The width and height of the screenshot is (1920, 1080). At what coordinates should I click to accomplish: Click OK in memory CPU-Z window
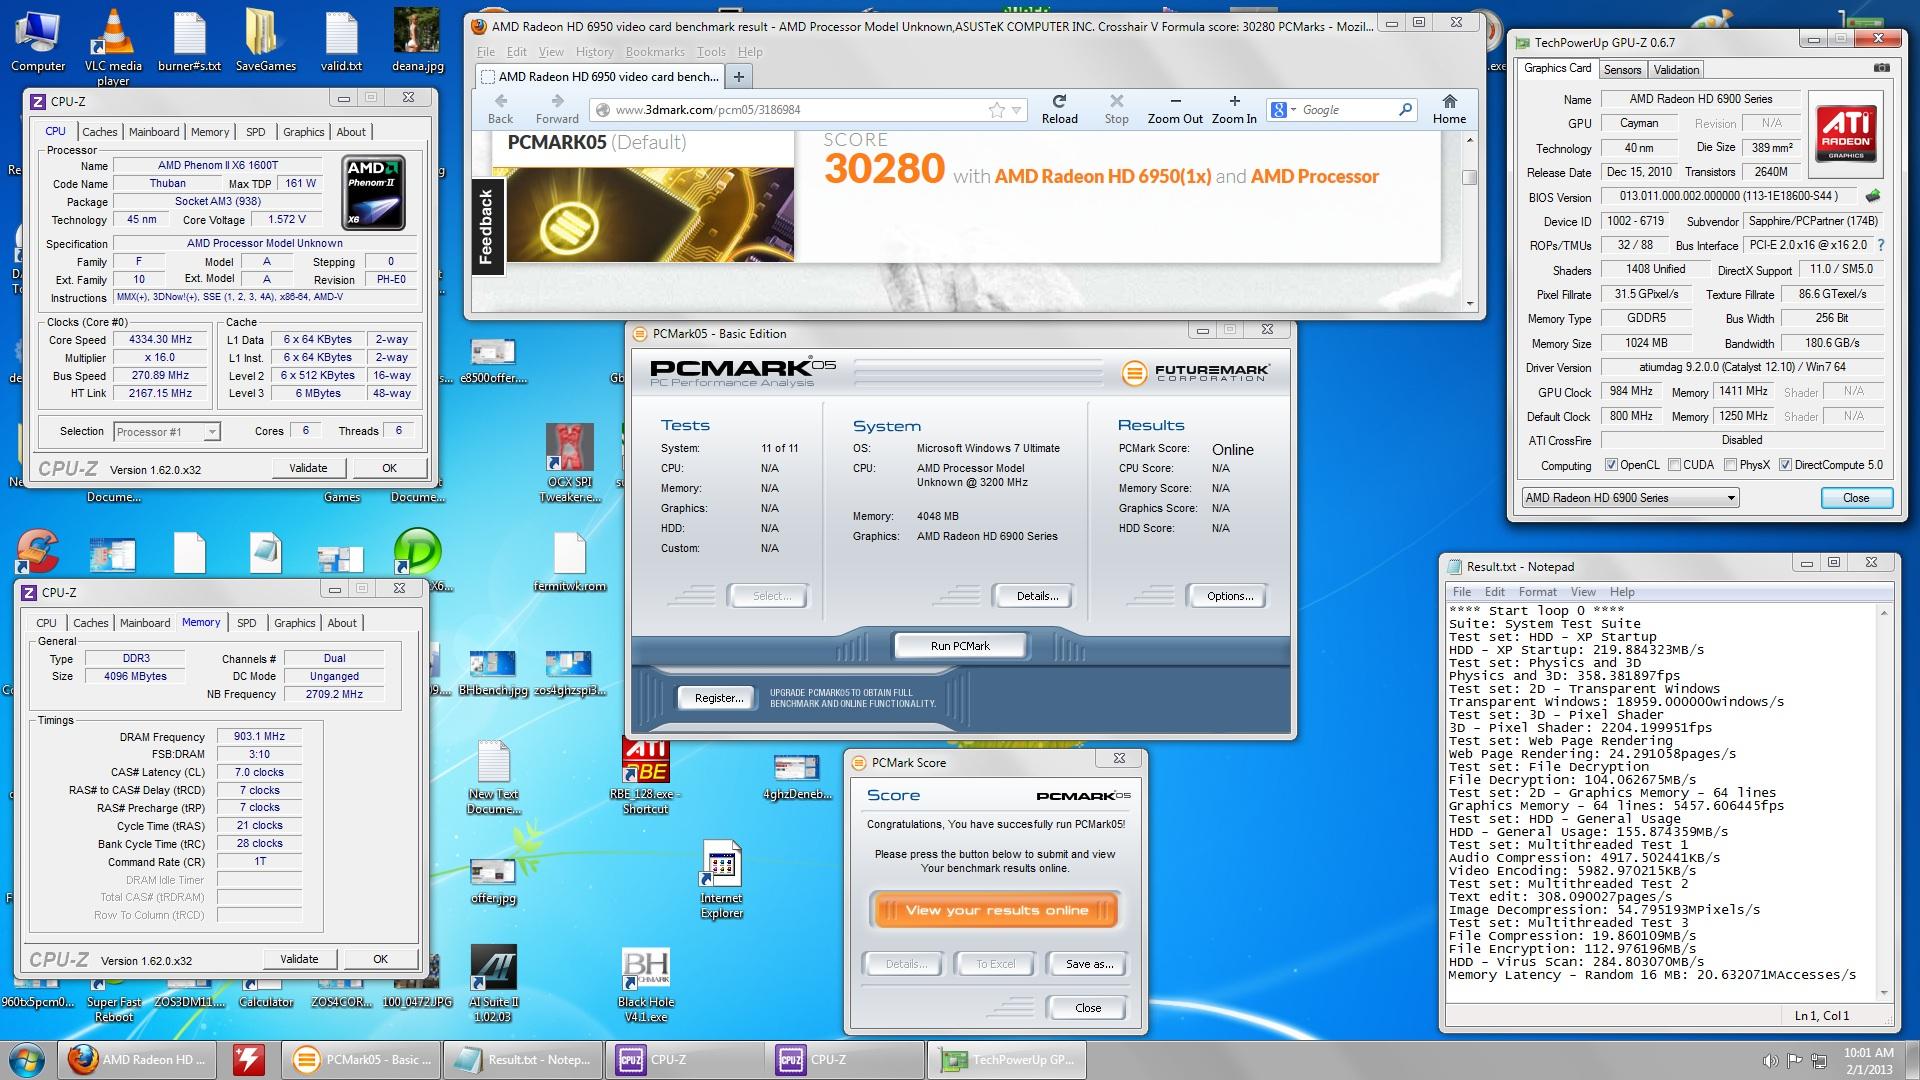click(380, 959)
